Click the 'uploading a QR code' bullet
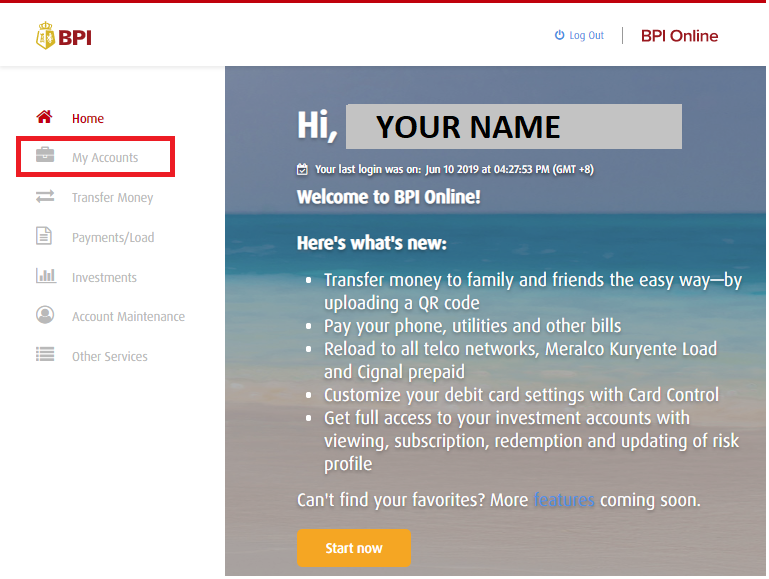The width and height of the screenshot is (769, 579). 533,291
